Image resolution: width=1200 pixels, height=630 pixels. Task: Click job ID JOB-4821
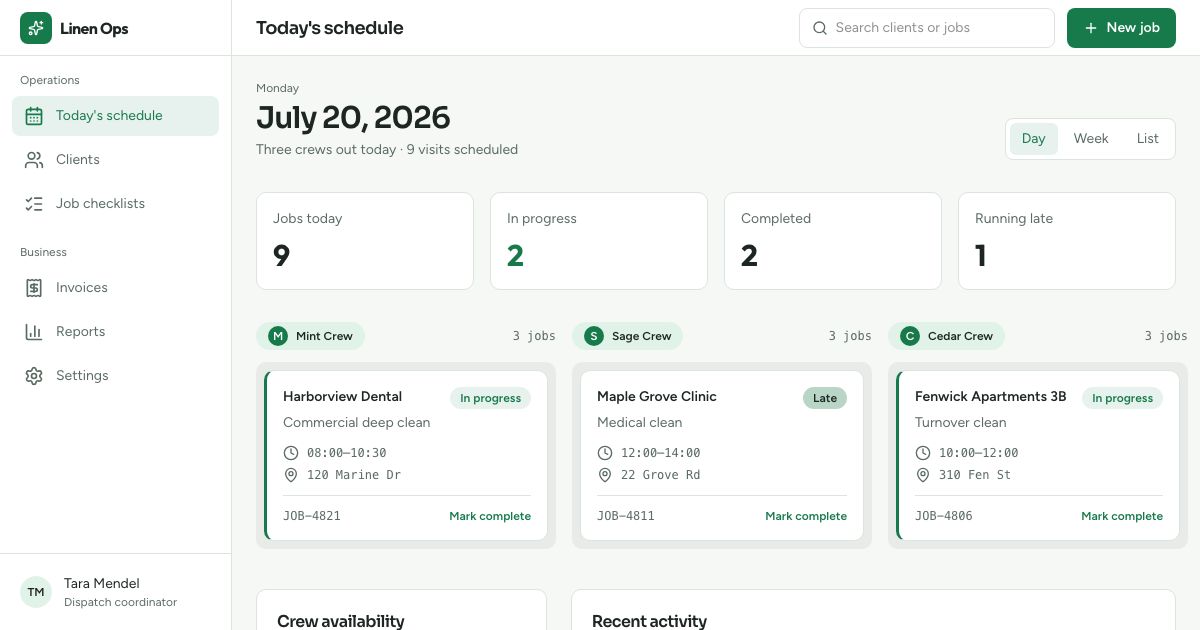[312, 517]
